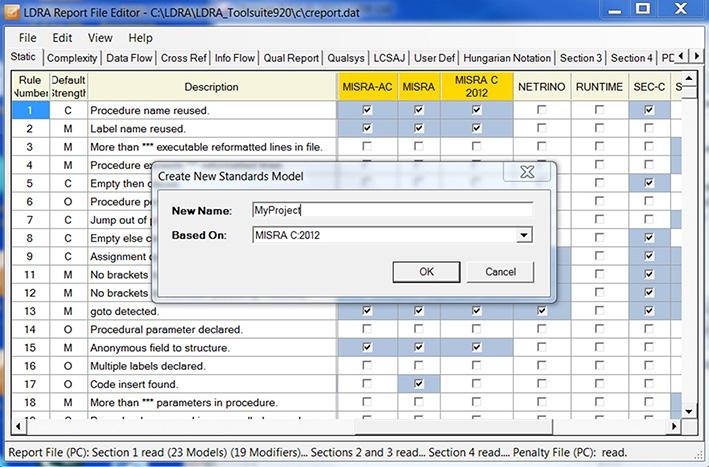
Task: Select rule number 1 cell
Action: point(30,110)
